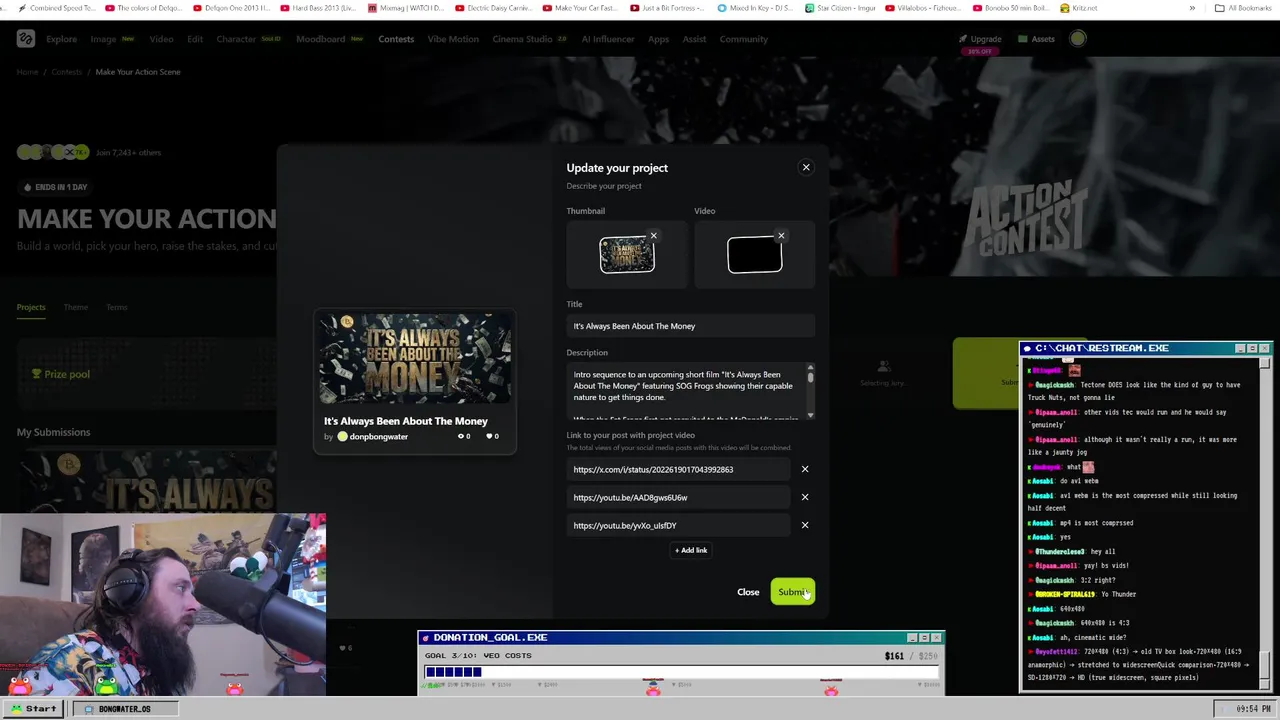
Task: Click the project card preview image
Action: coord(415,358)
